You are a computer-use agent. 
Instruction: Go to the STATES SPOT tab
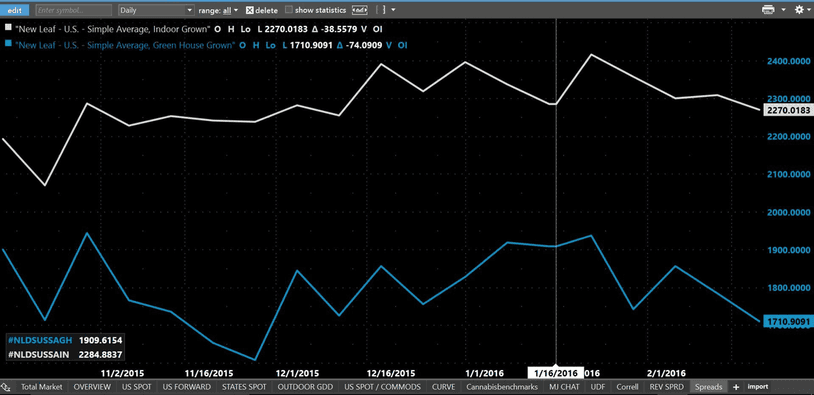(244, 387)
